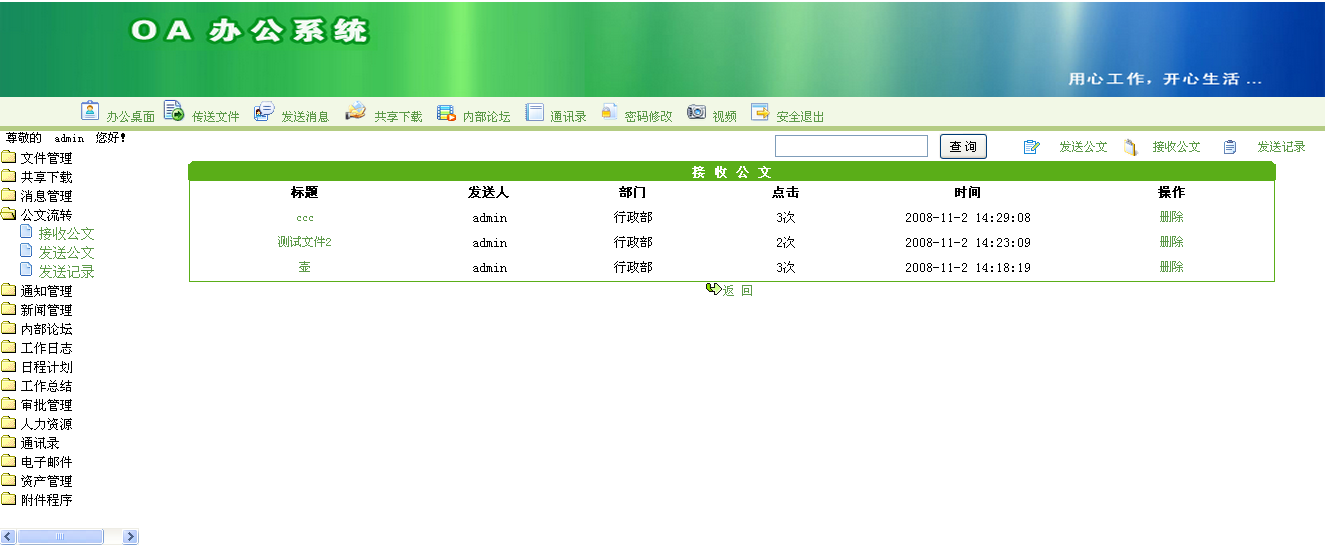Viewport: 1325px width, 547px height.
Task: Expand the 电子邮件 sidebar folder
Action: coord(9,462)
